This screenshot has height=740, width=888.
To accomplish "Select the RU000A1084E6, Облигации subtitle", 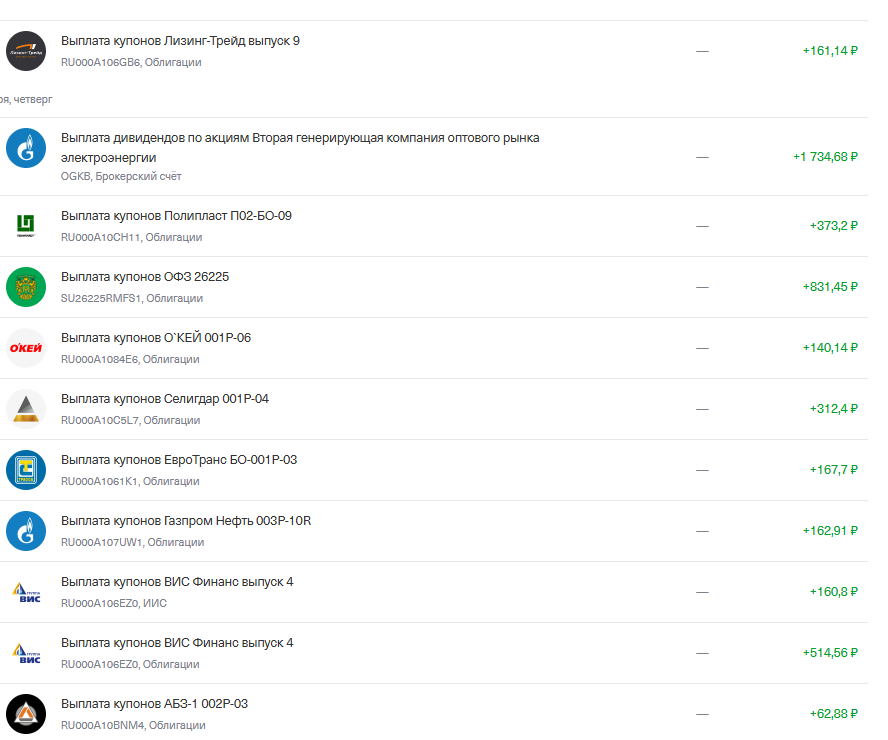I will pyautogui.click(x=130, y=360).
